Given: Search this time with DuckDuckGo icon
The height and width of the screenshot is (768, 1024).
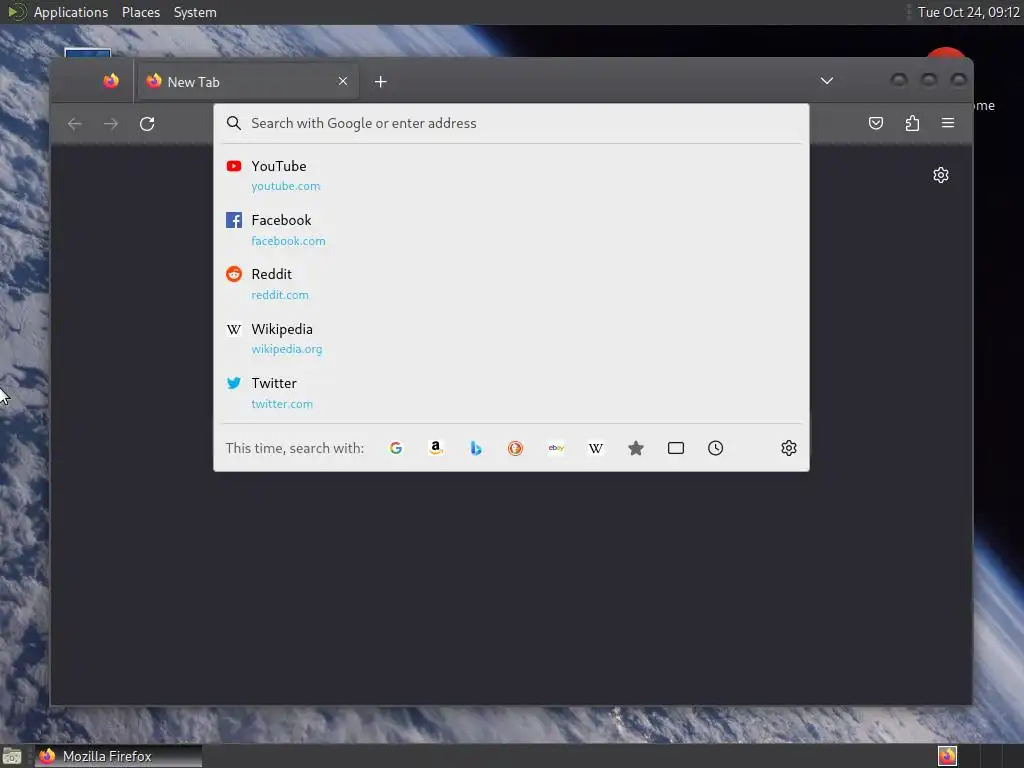Looking at the screenshot, I should pos(515,448).
